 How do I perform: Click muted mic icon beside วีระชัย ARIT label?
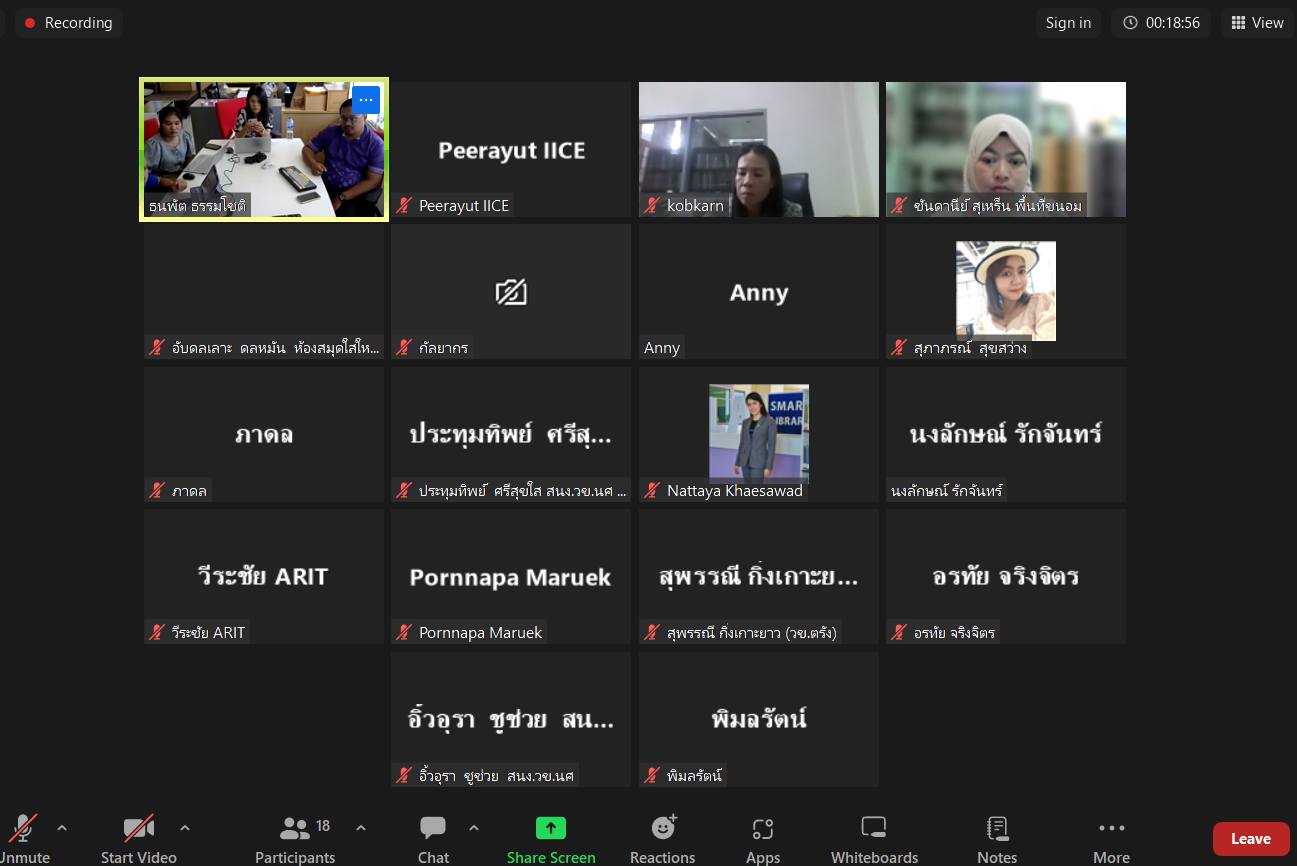158,633
